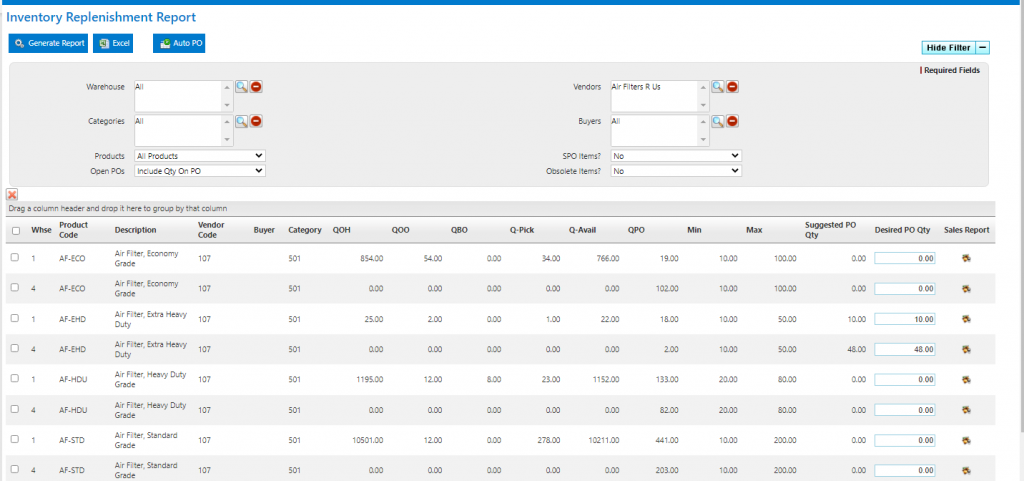
Task: Toggle the select-all header checkbox
Action: 16,230
